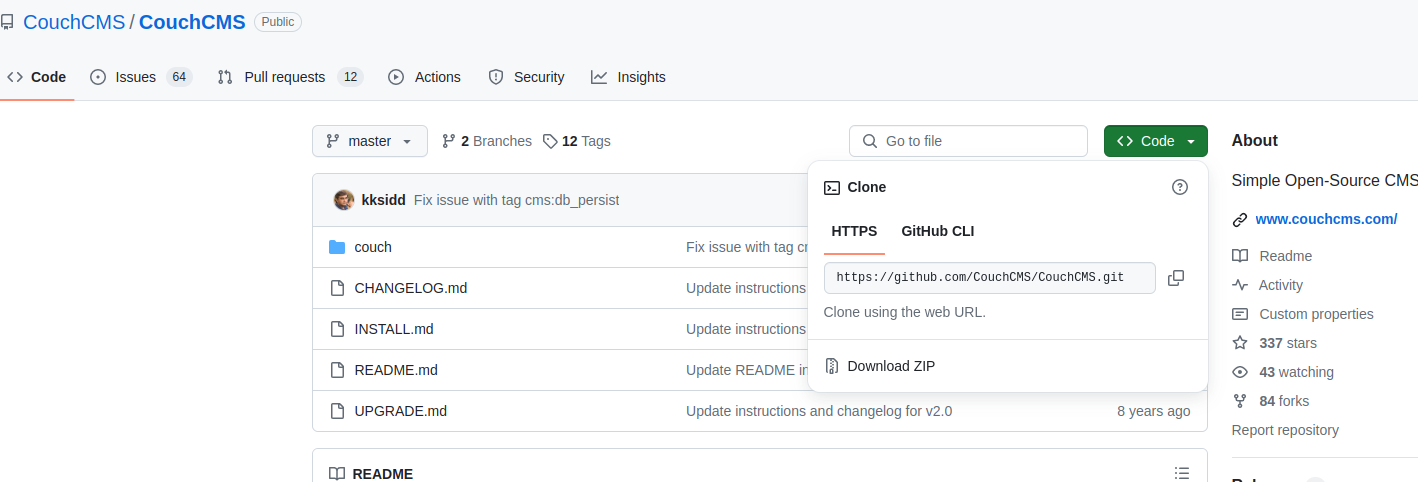Click the file icon beside INSTALL.md

337,329
